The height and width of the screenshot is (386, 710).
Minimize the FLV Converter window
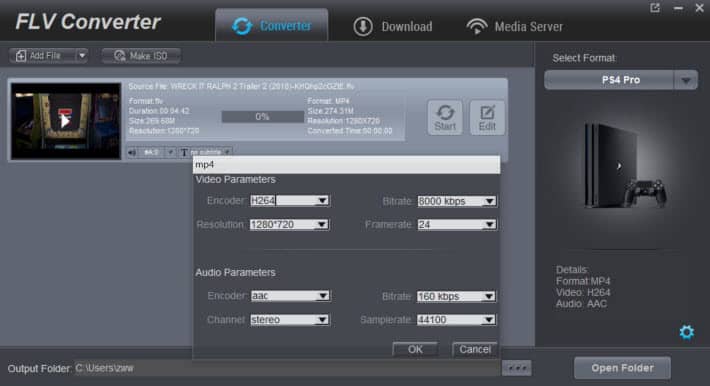coord(678,8)
